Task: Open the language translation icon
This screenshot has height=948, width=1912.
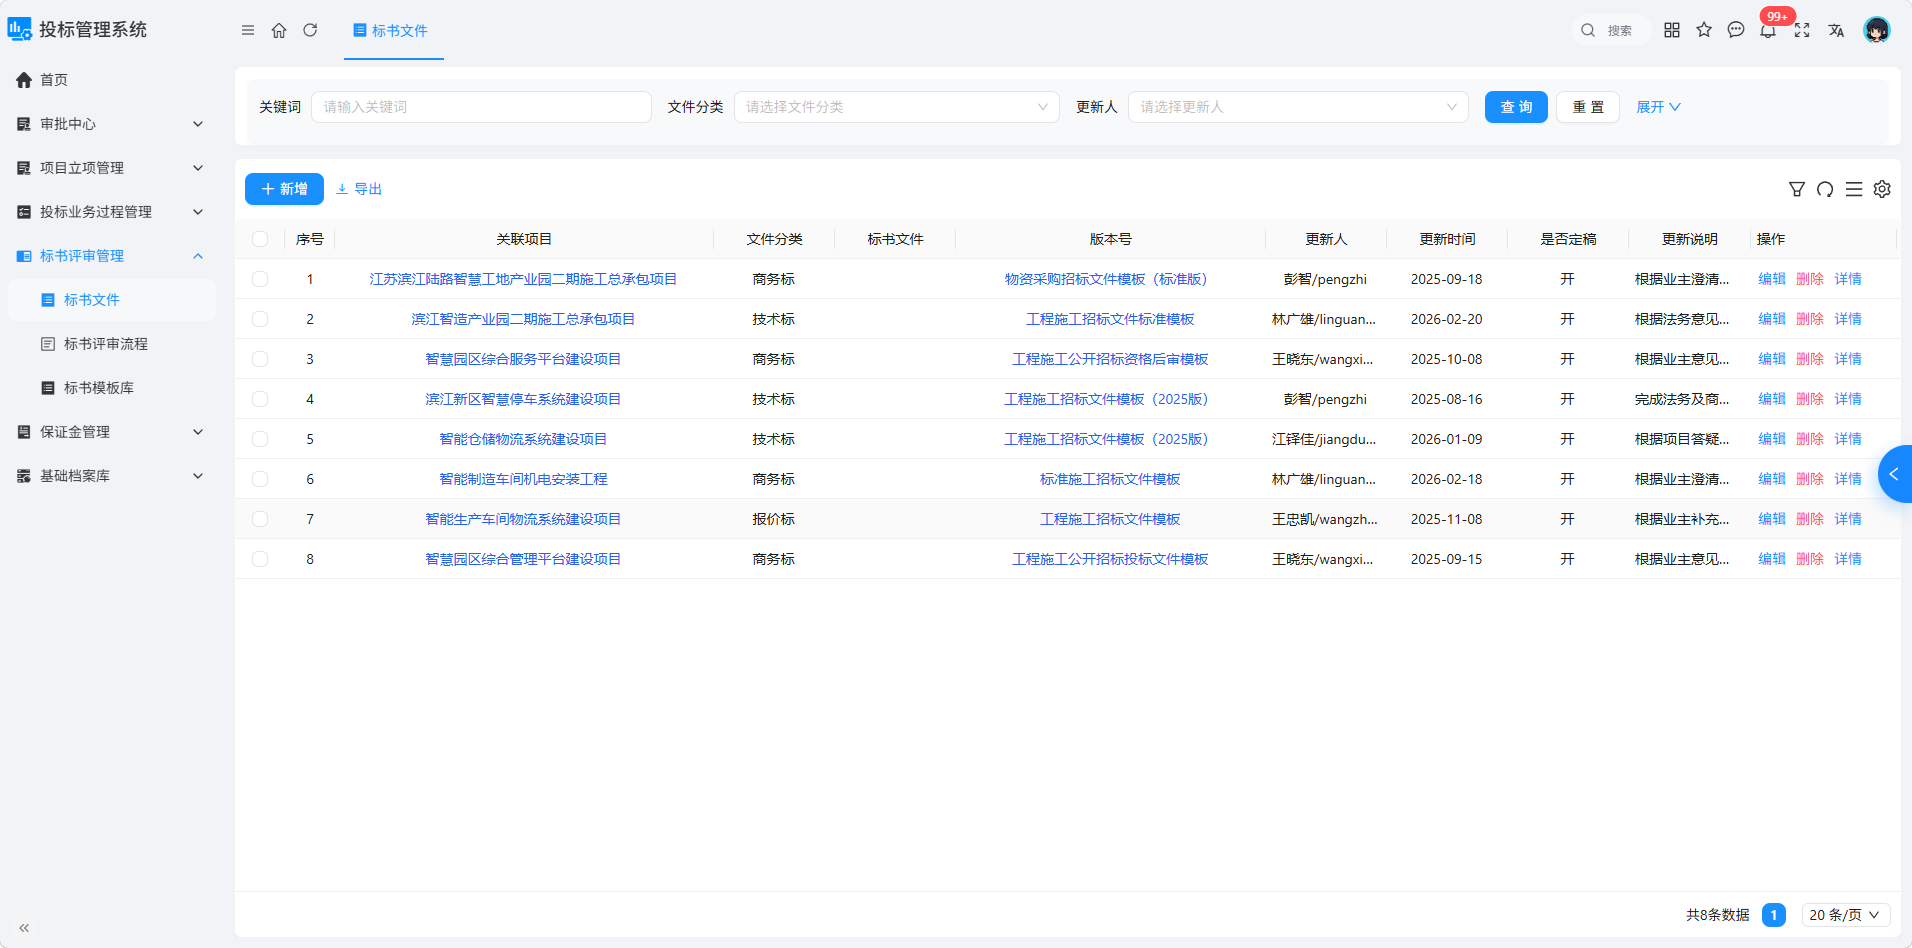Action: point(1836,30)
